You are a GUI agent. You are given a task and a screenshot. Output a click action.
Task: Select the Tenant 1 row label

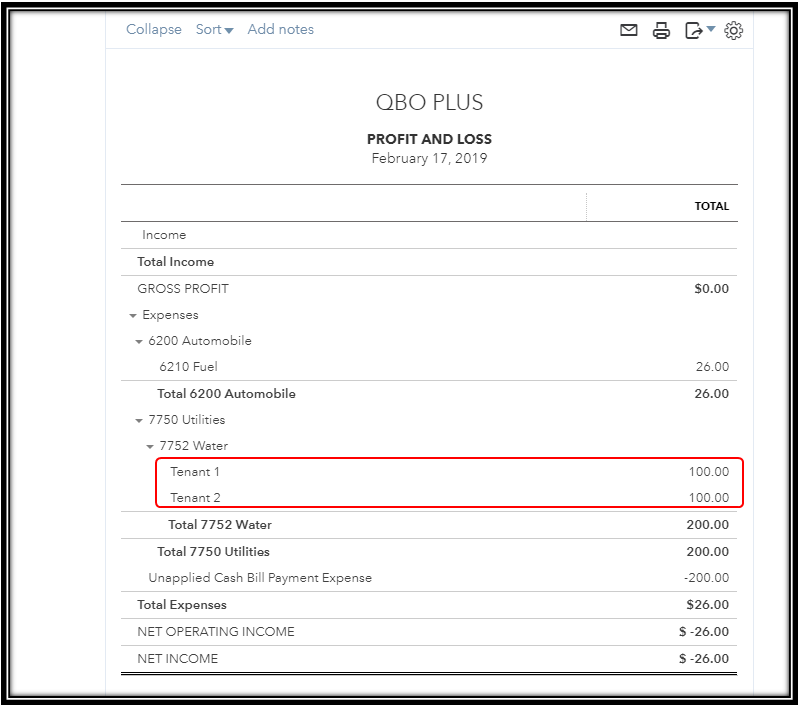(195, 472)
